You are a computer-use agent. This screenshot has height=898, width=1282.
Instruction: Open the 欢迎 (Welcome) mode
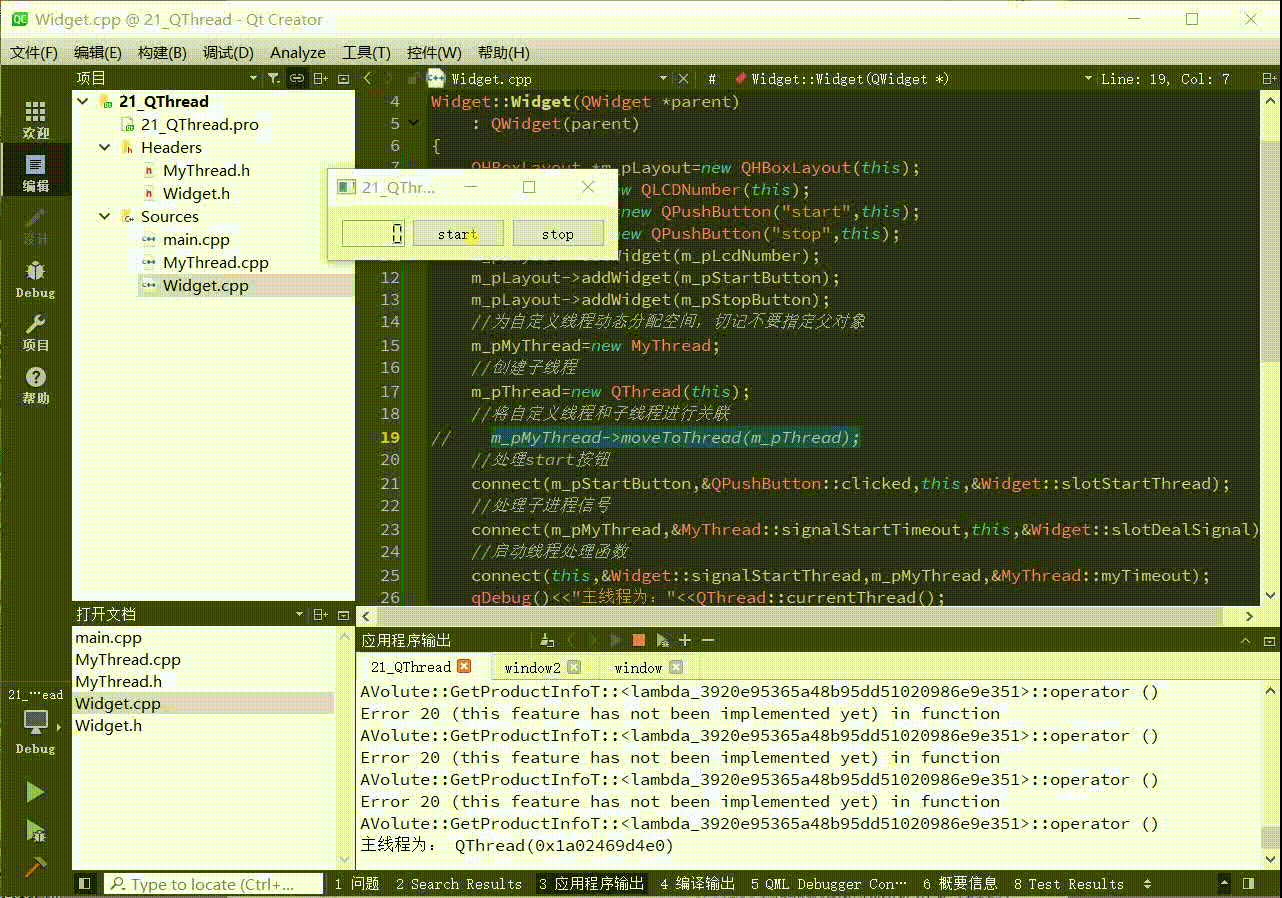35,120
